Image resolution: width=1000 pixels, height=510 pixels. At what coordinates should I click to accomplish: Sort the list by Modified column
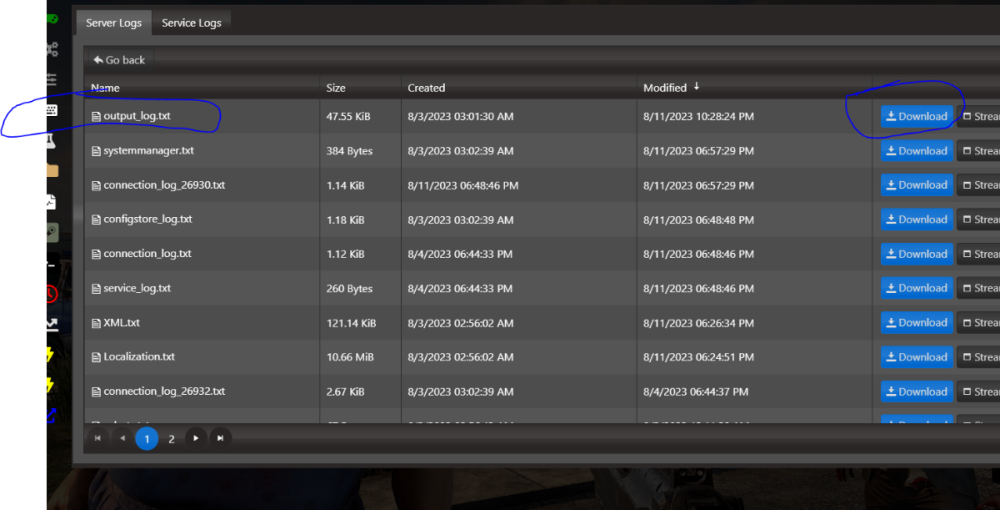665,88
